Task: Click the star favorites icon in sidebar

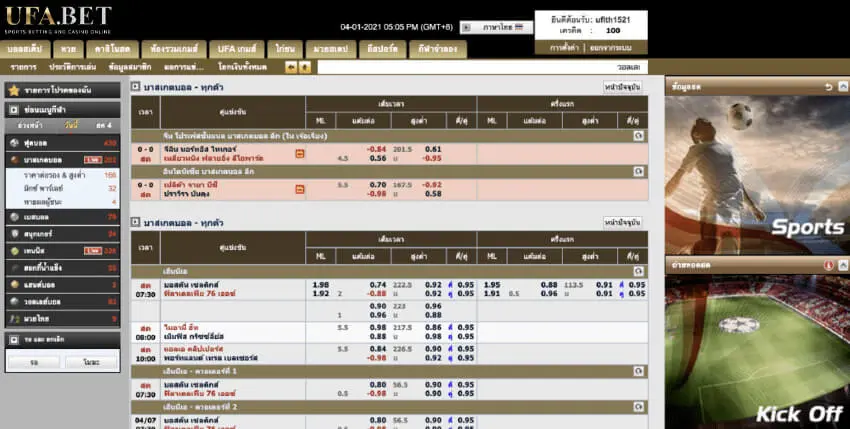Action: [x=14, y=90]
